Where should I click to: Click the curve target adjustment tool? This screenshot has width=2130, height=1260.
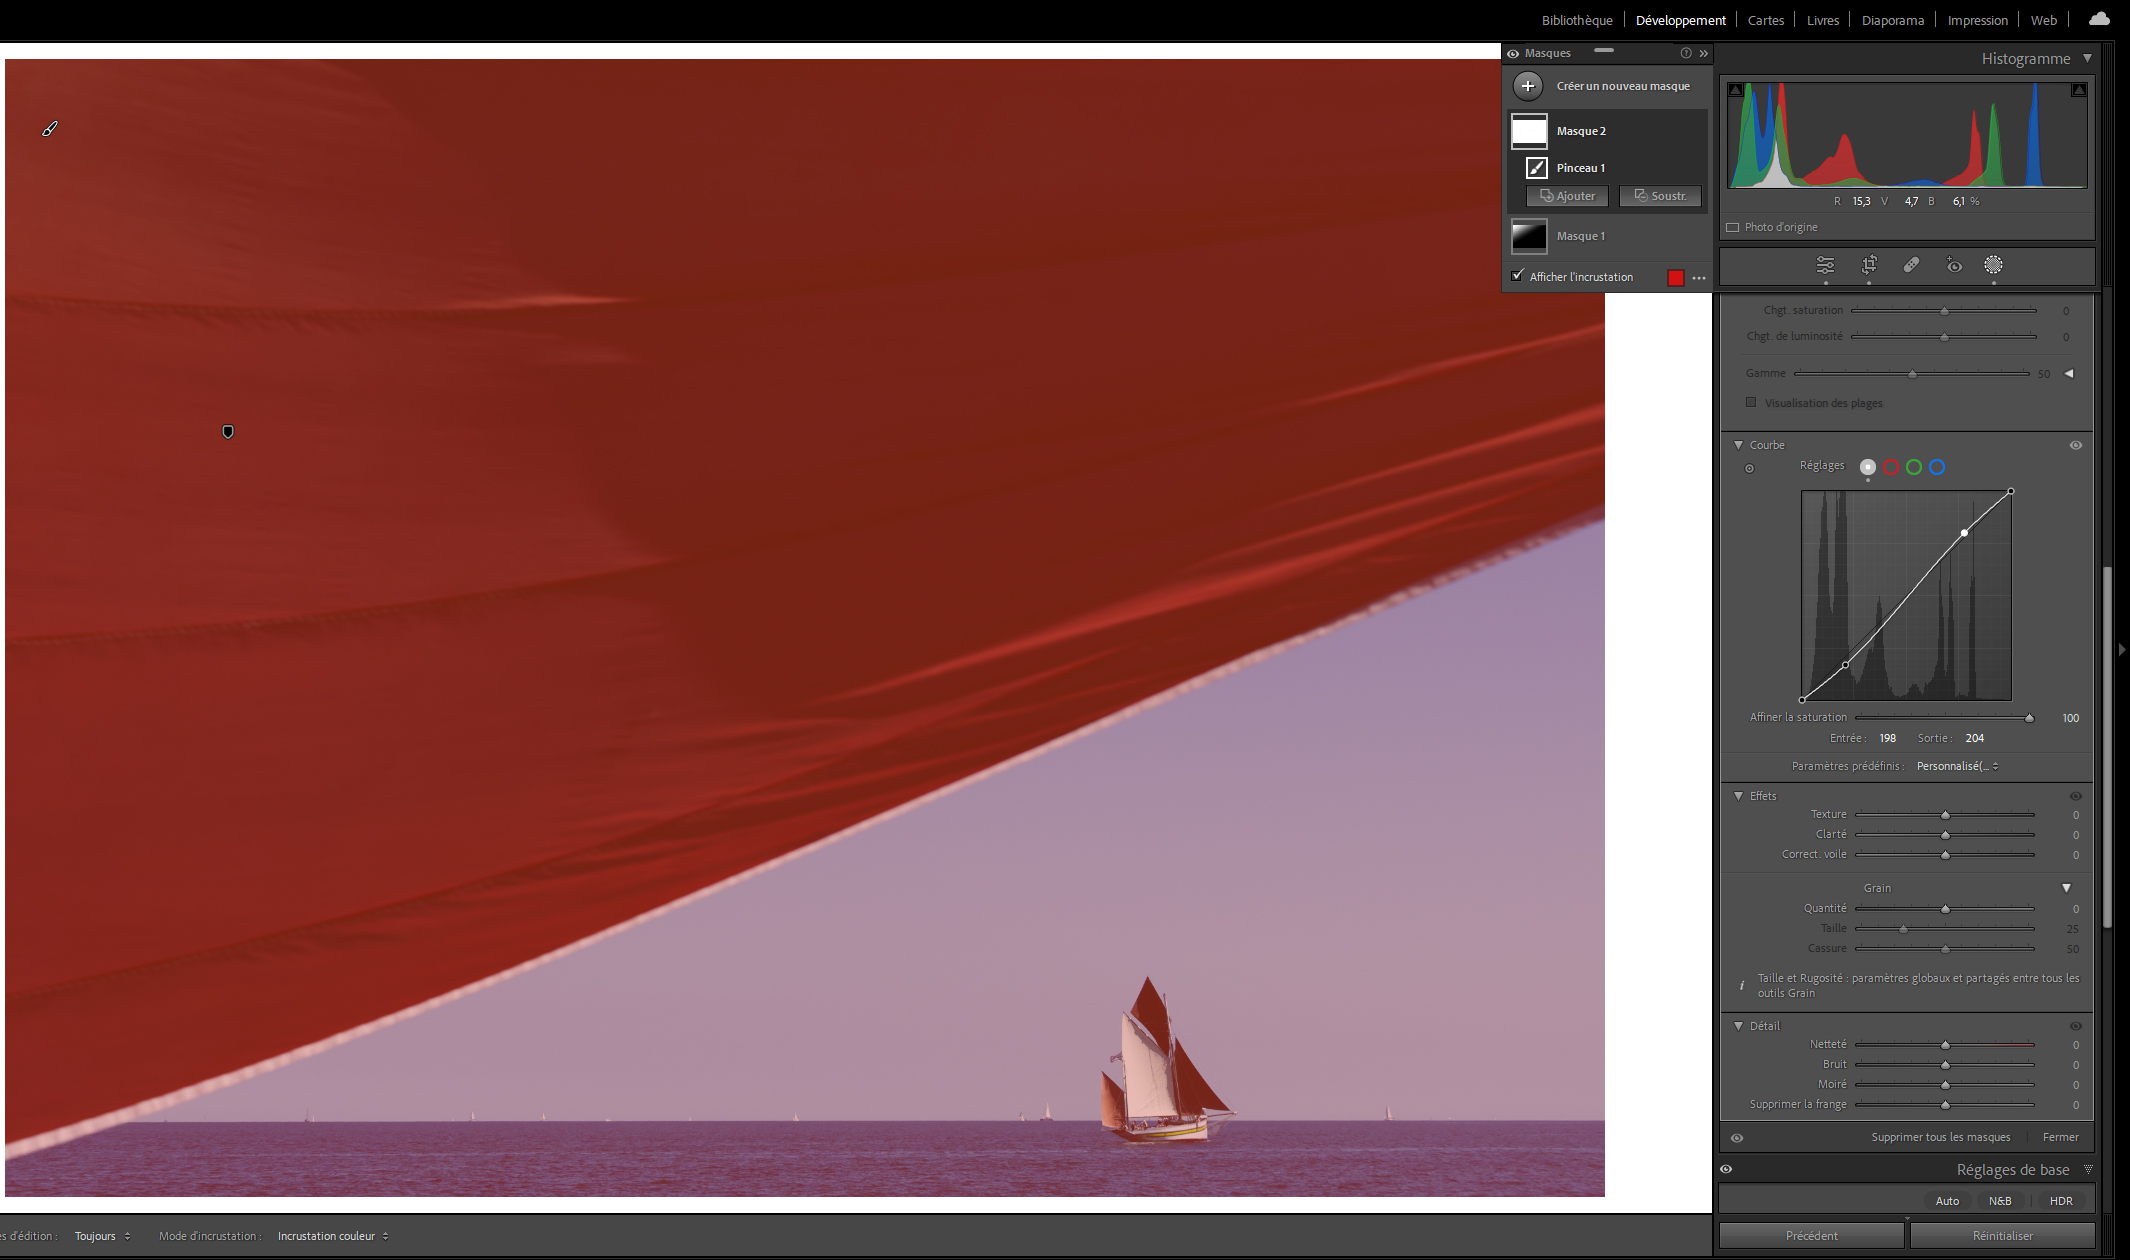[x=1749, y=468]
